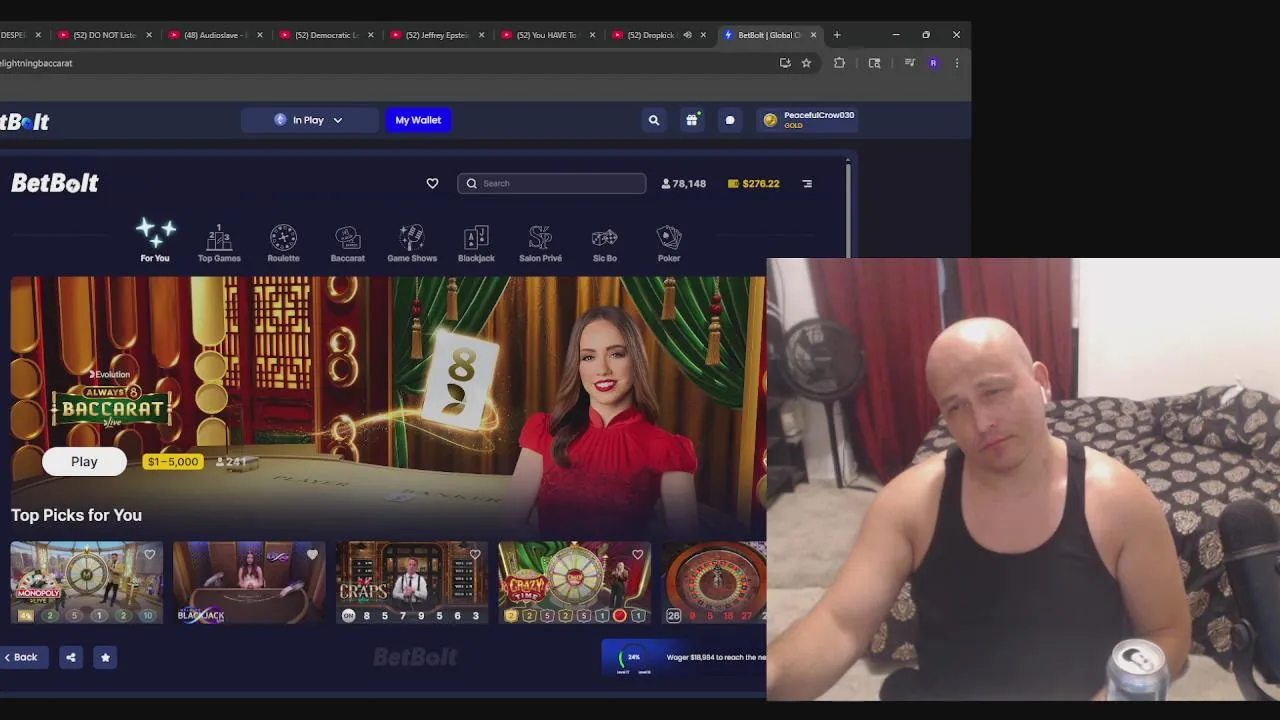Click the Top Picks for You heading

click(76, 515)
